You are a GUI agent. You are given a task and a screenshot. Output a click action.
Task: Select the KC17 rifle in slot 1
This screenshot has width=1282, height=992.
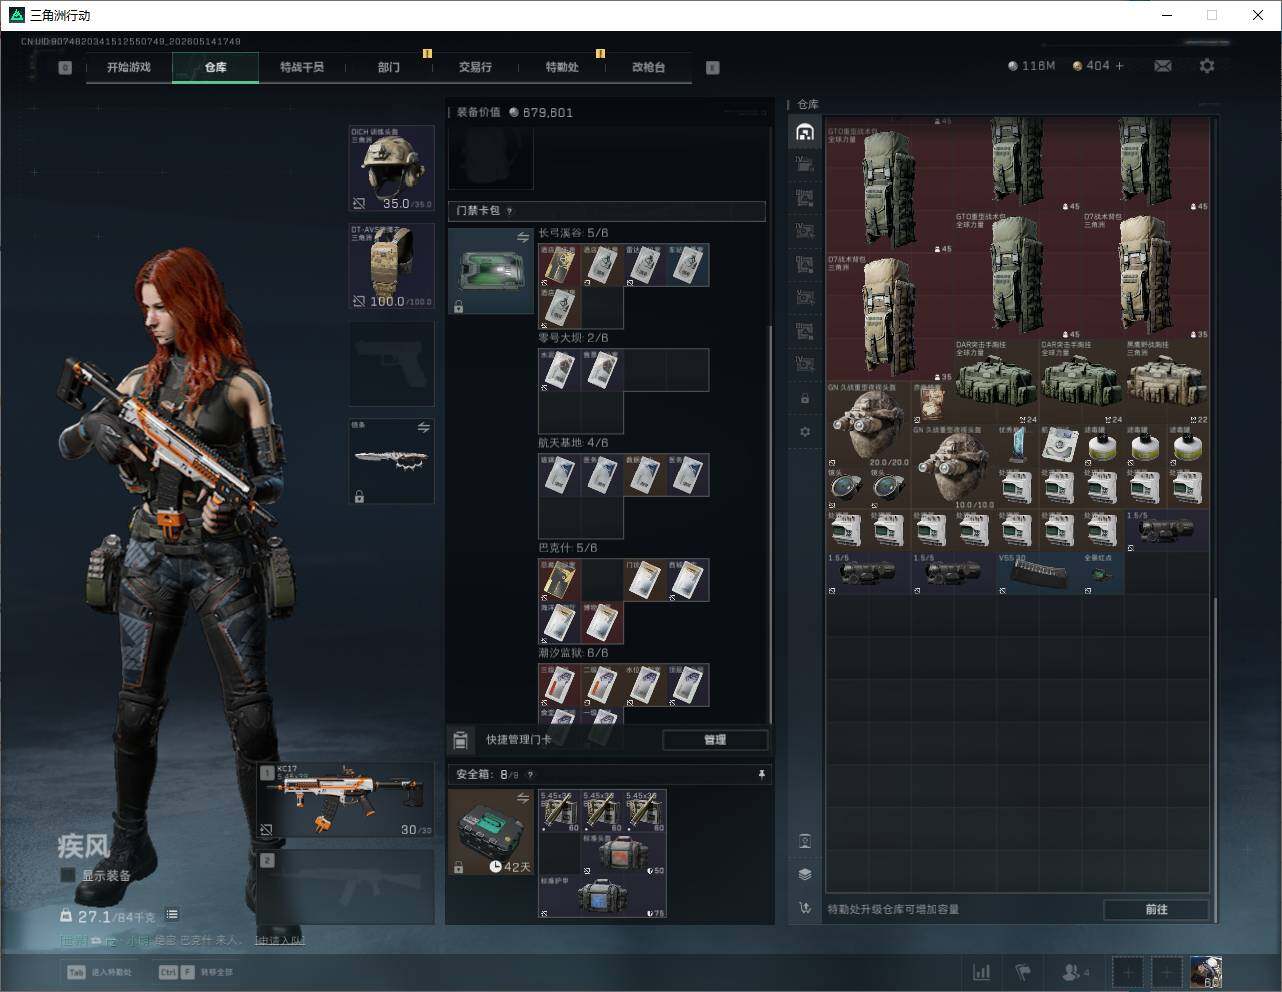click(346, 801)
